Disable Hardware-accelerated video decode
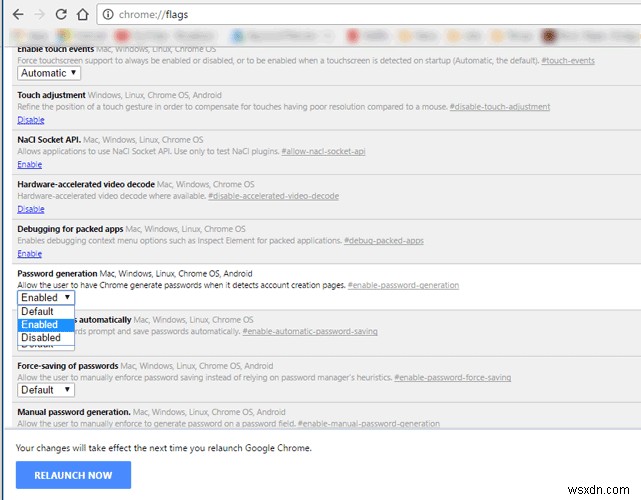 (31, 209)
